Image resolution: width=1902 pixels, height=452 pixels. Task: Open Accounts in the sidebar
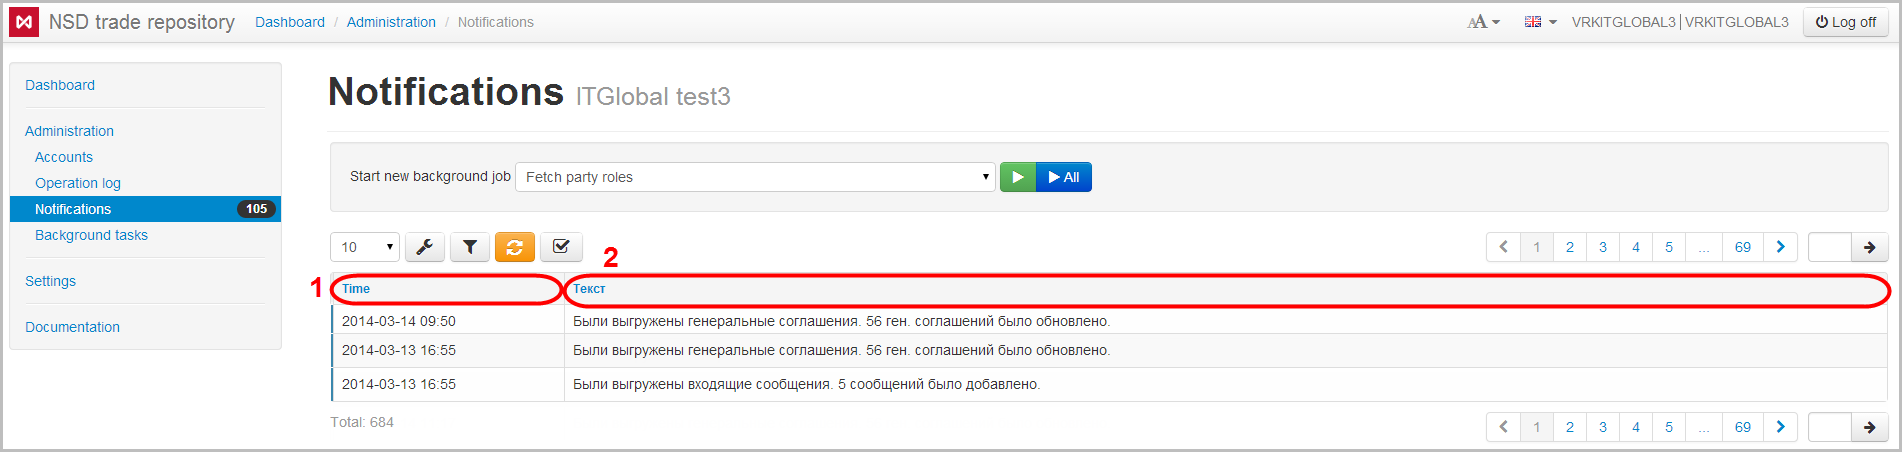click(x=64, y=157)
